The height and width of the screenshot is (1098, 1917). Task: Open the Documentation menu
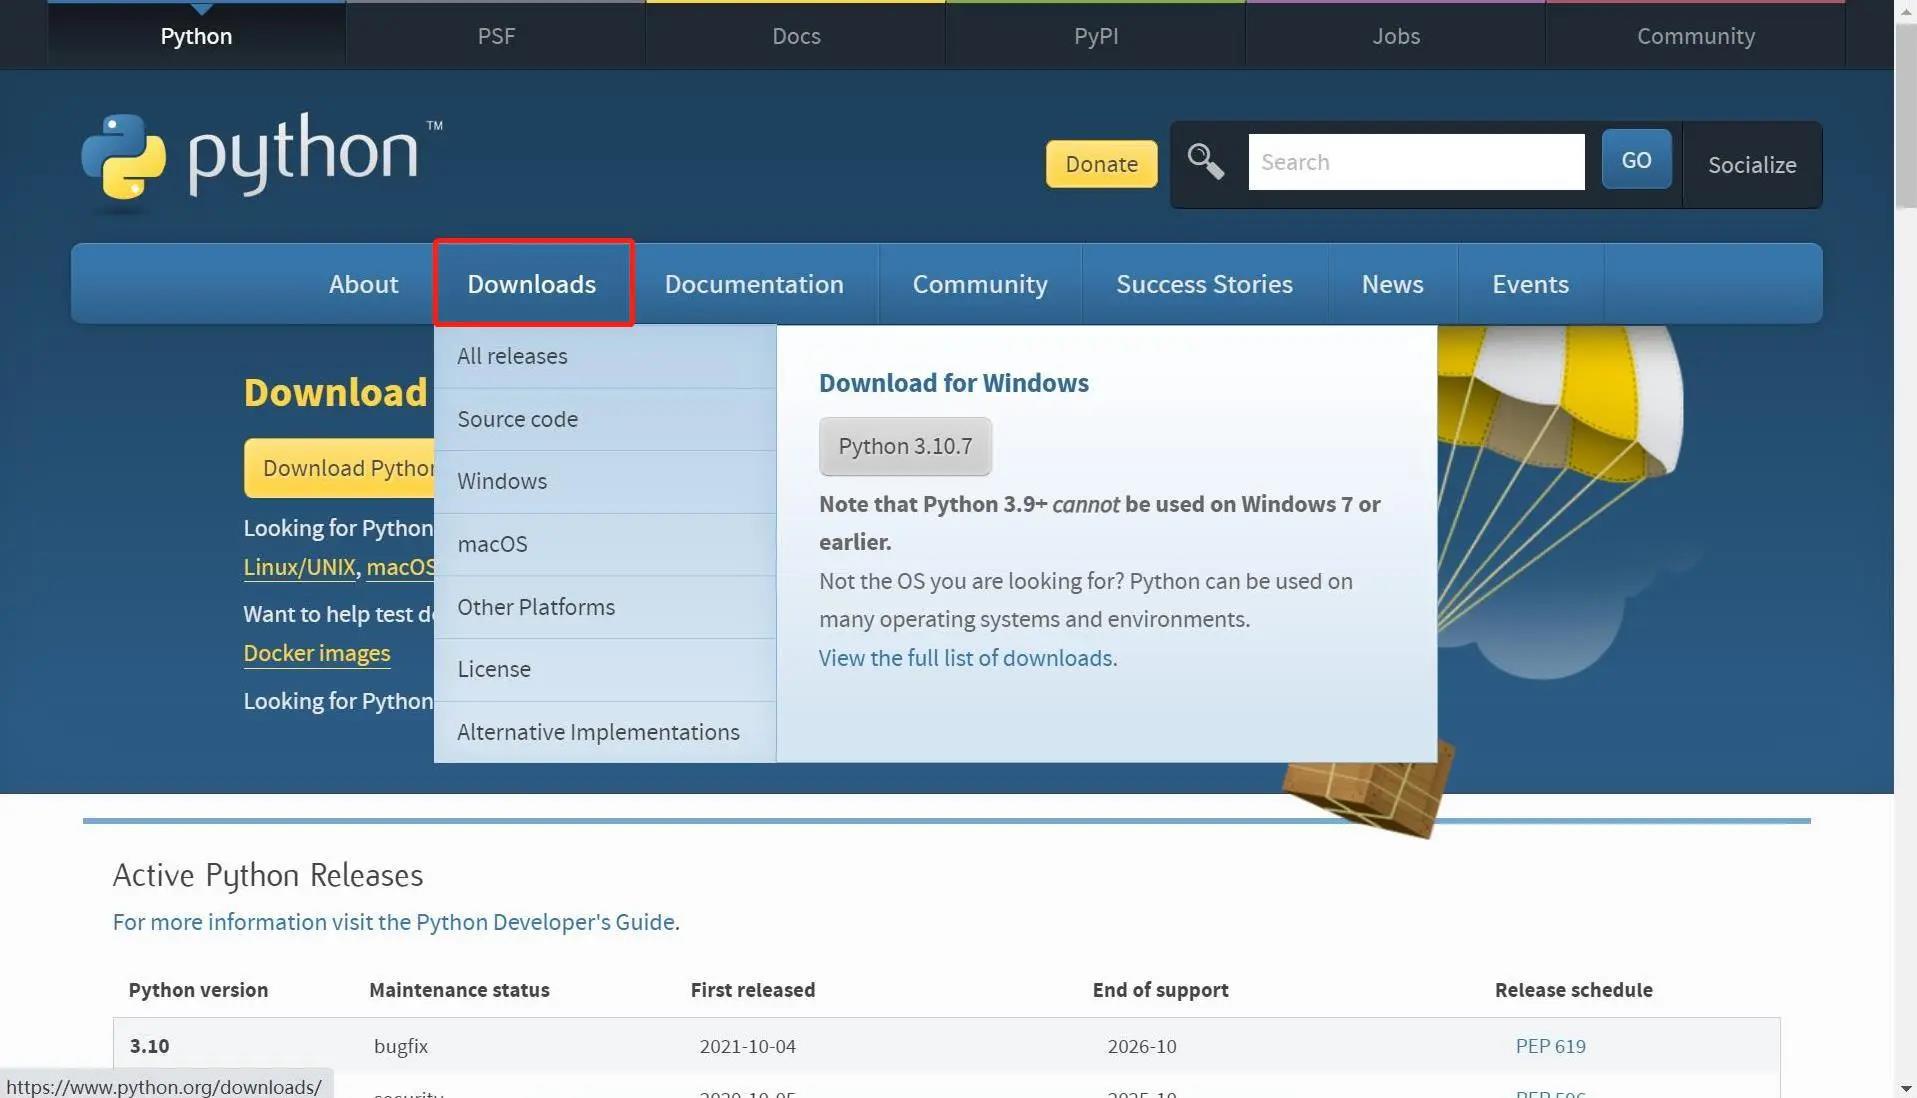(754, 284)
